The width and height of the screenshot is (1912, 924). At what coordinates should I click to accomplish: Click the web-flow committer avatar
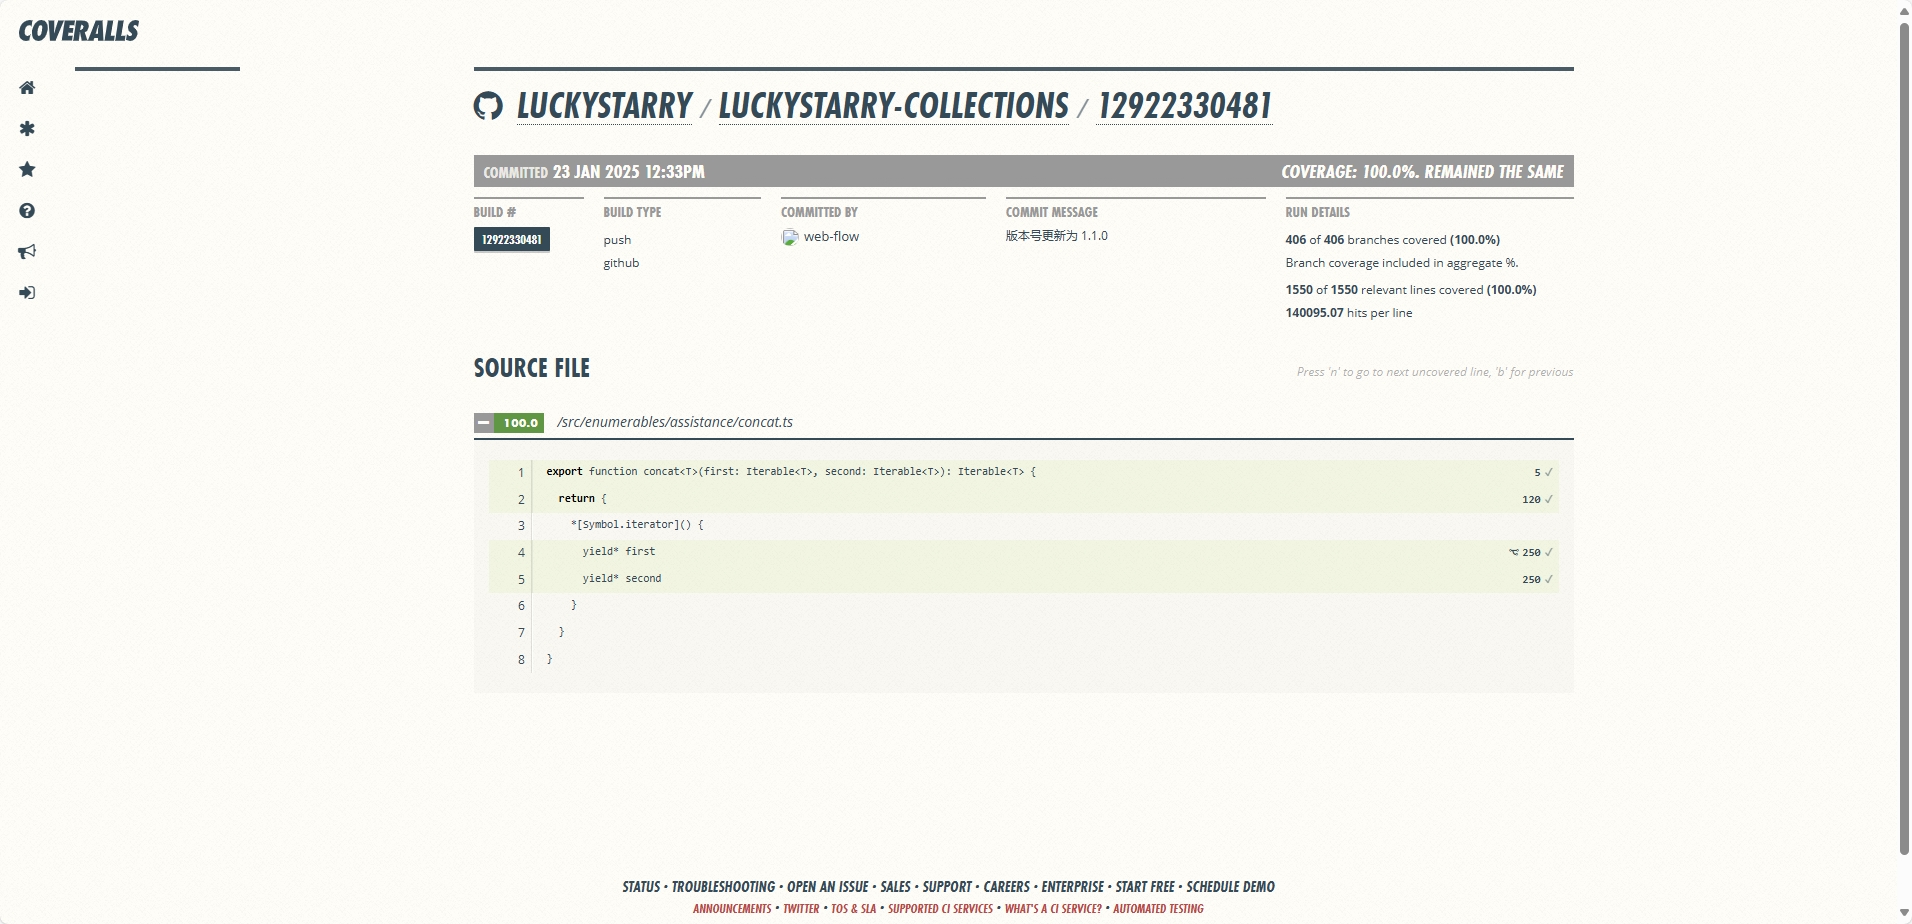tap(790, 237)
